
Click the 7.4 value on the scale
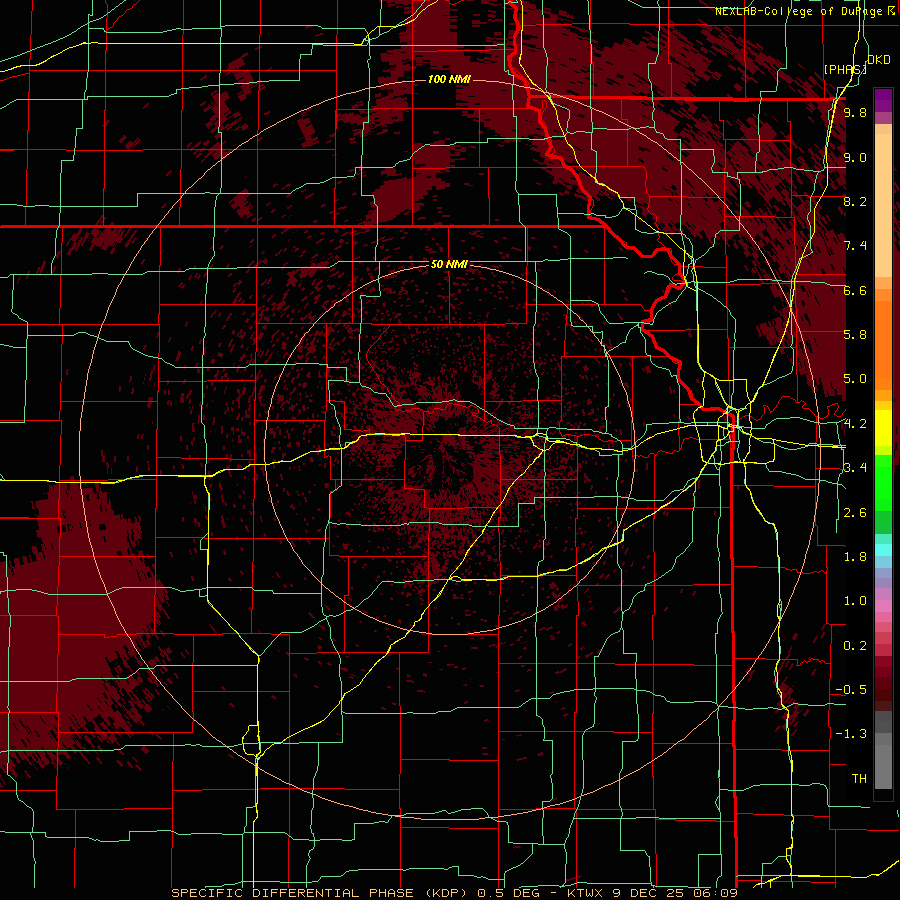pos(855,246)
